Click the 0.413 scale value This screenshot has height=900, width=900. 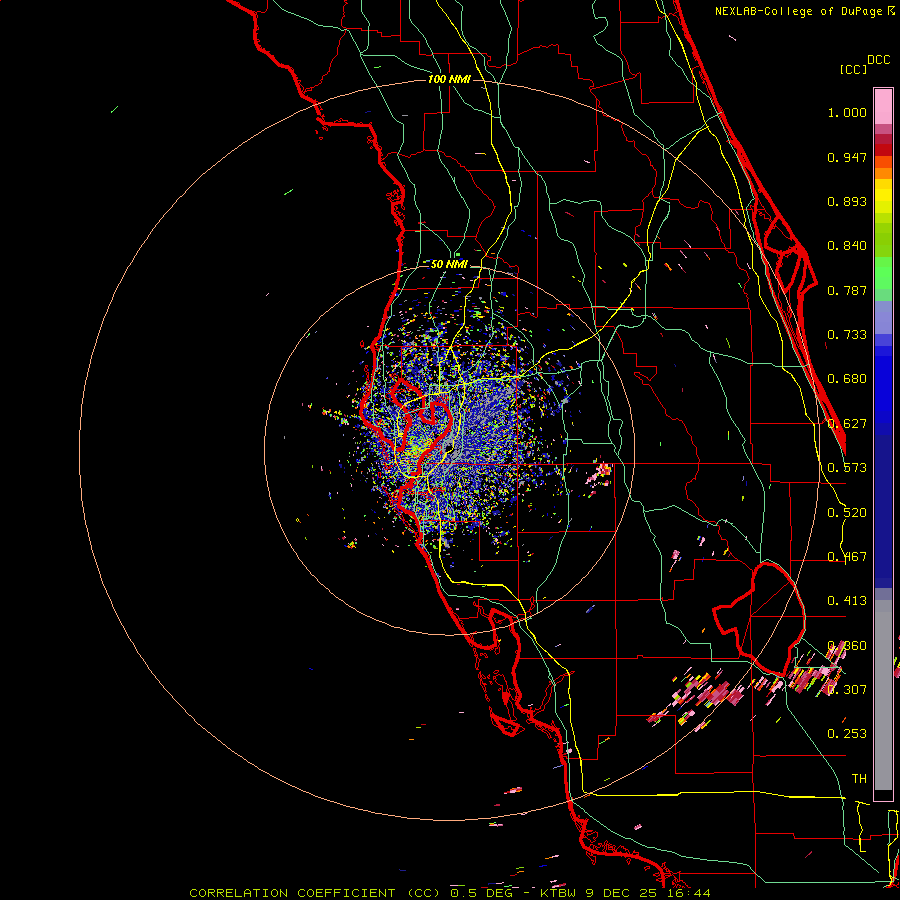pyautogui.click(x=847, y=601)
